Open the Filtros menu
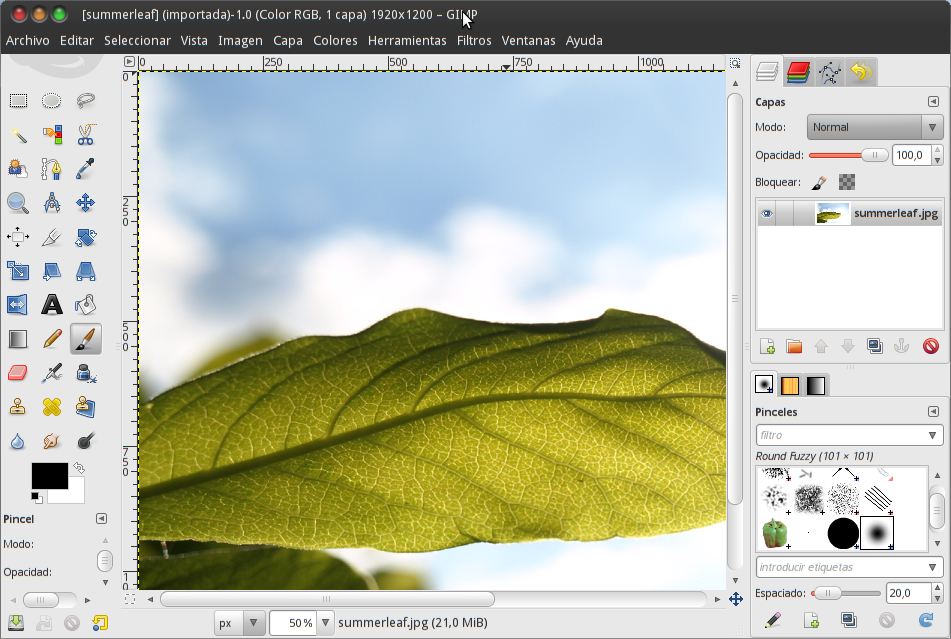Viewport: 951px width, 639px height. point(473,41)
